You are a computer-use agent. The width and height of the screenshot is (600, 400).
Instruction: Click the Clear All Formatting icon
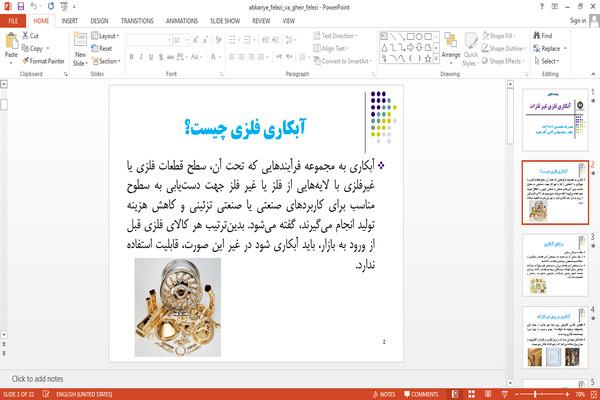tap(218, 40)
